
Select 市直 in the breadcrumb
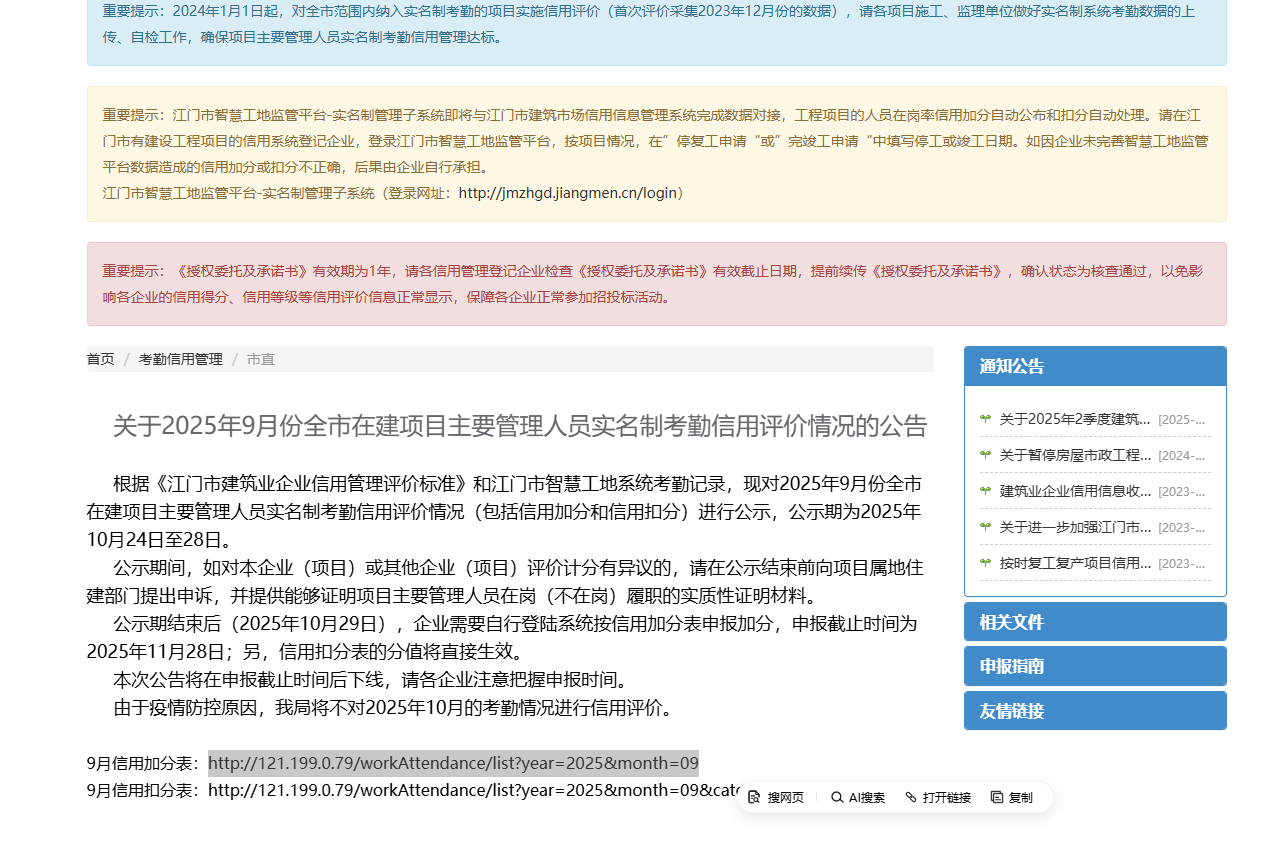point(261,359)
